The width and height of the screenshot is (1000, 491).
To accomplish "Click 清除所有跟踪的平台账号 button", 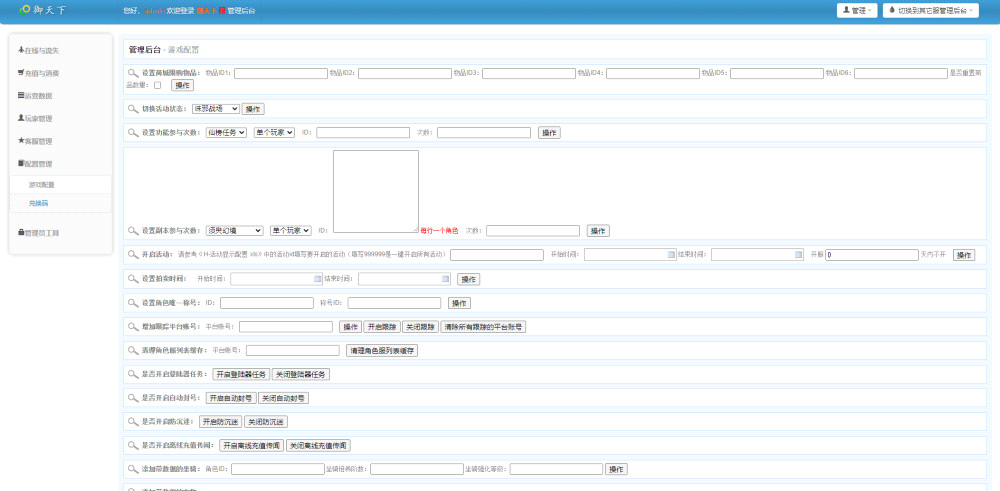I will [483, 327].
